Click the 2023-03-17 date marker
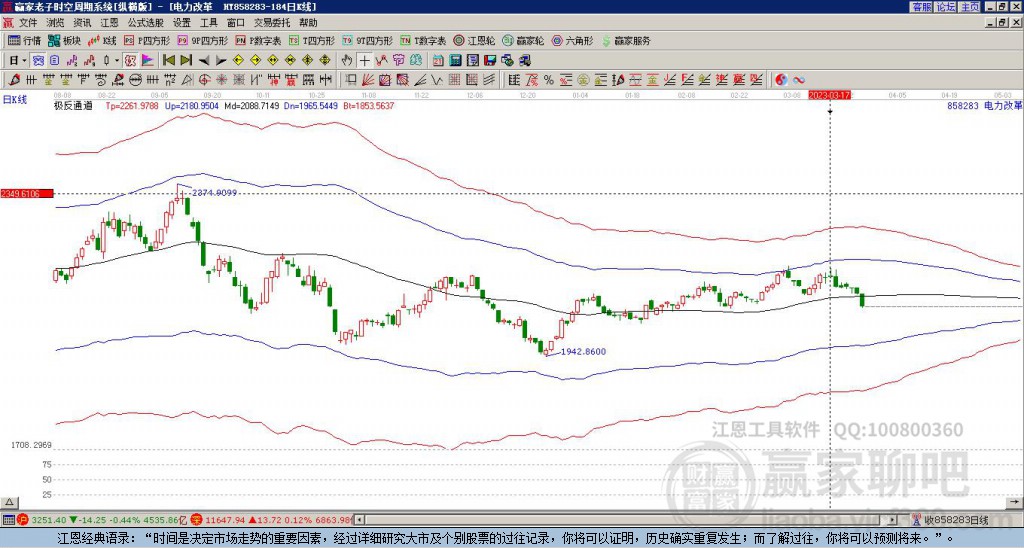The image size is (1024, 548). pos(829,95)
